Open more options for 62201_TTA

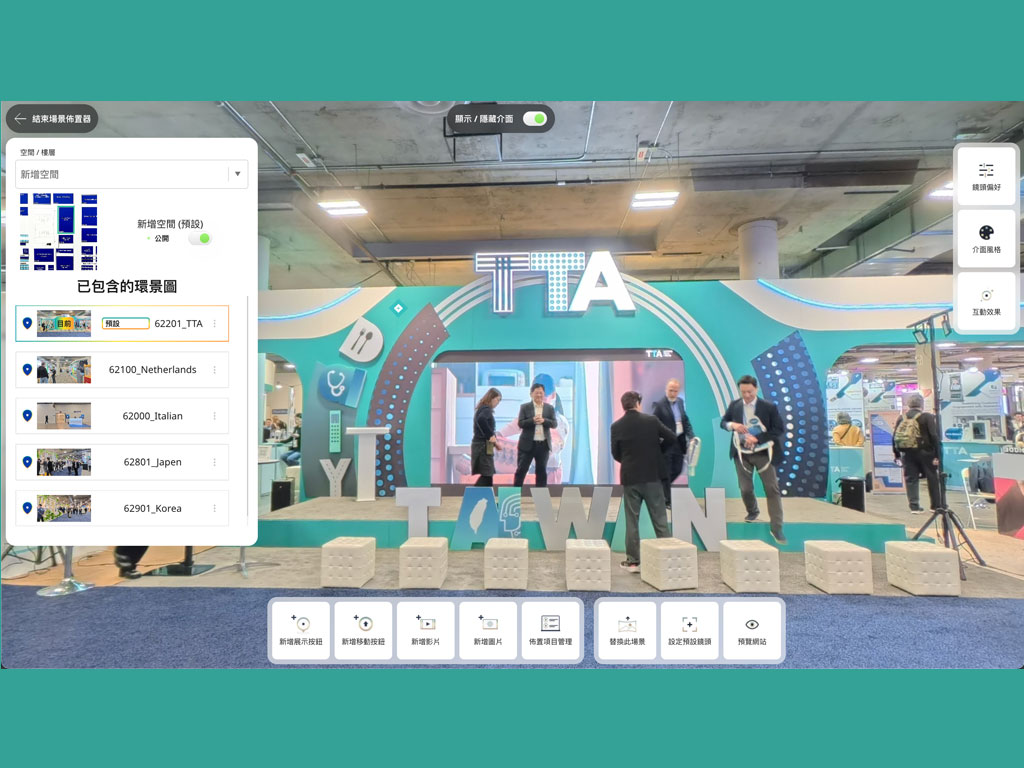pyautogui.click(x=214, y=323)
